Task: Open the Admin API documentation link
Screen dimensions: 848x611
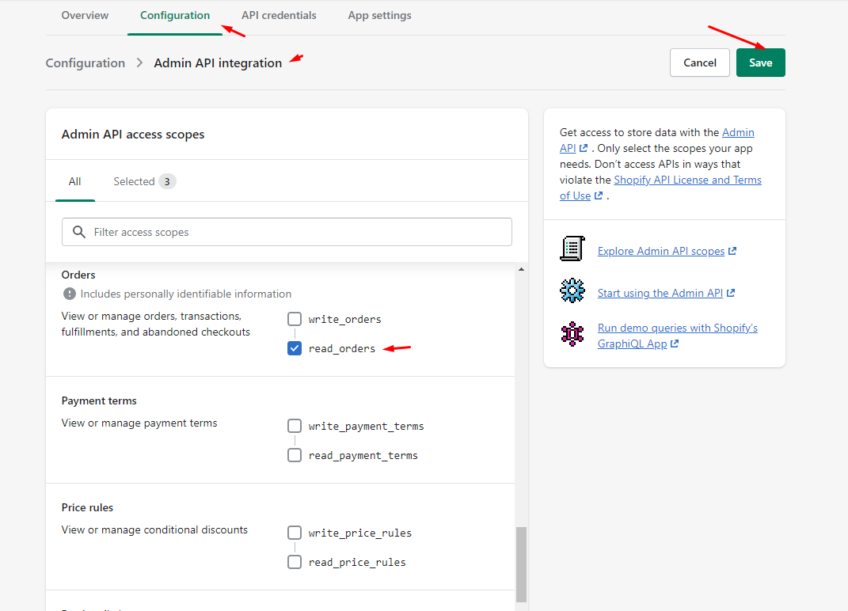Action: point(738,132)
